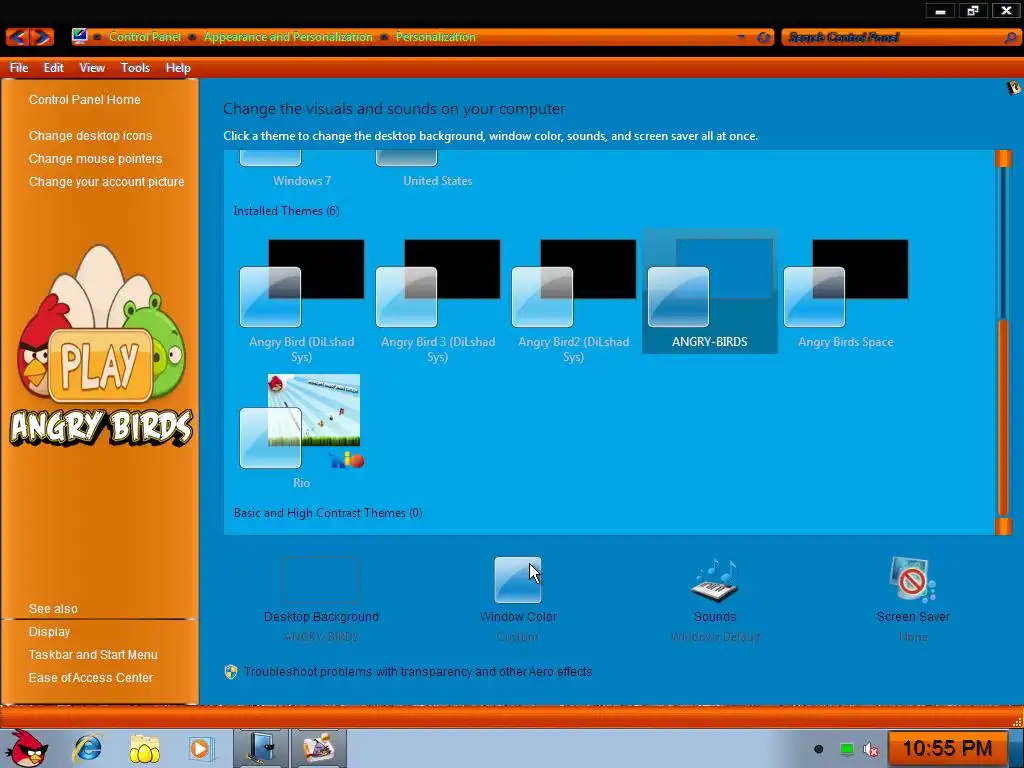Select the Angry Birds Space theme

click(846, 294)
